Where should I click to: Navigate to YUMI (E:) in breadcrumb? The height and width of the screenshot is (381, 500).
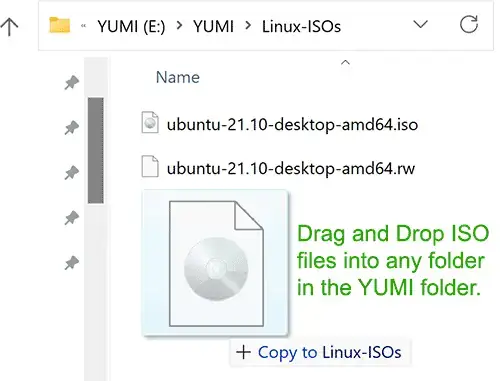[131, 26]
